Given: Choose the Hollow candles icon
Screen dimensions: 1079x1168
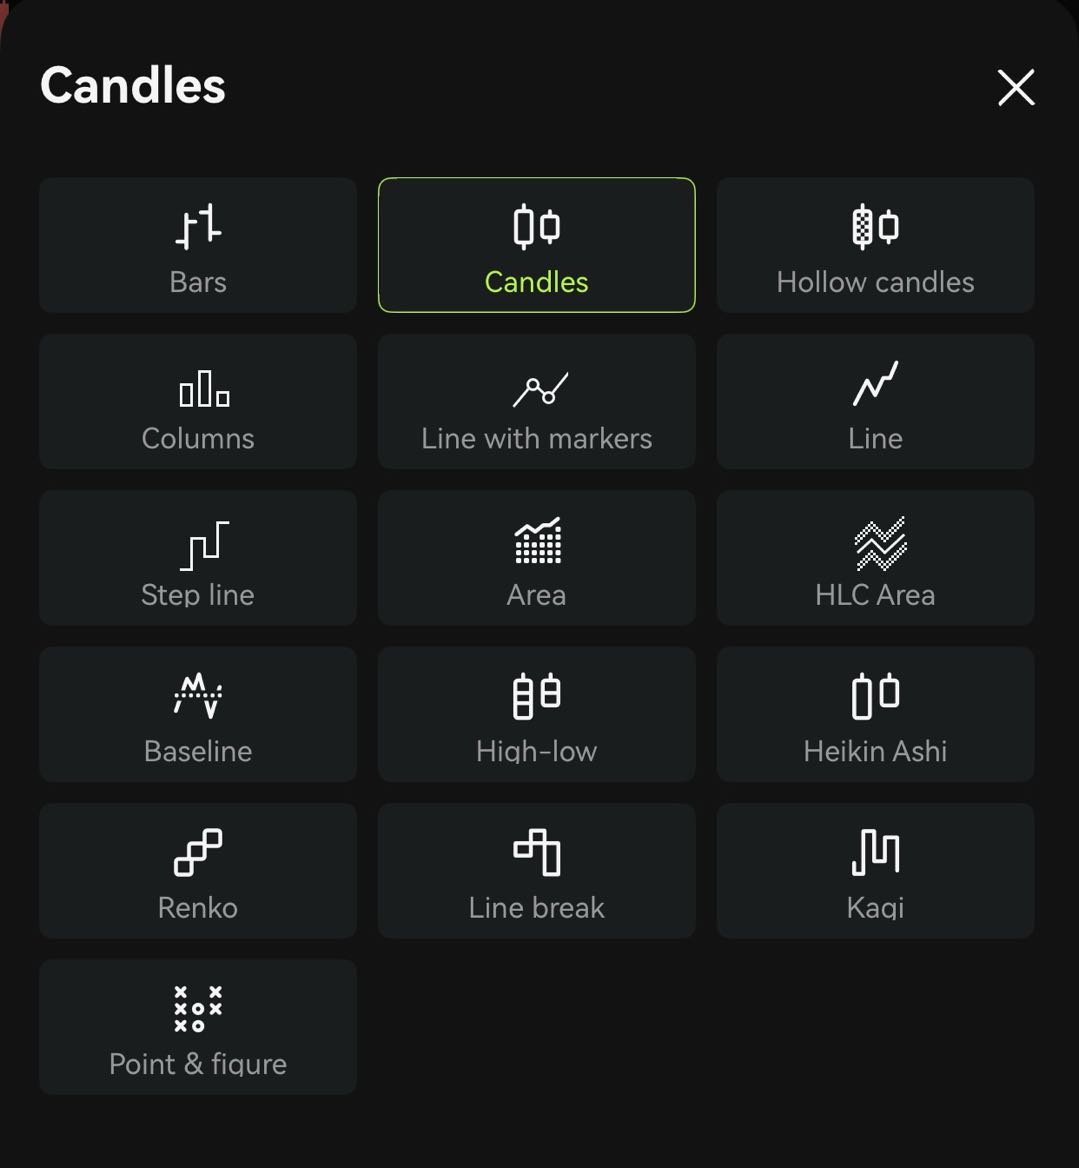Looking at the screenshot, I should (875, 226).
